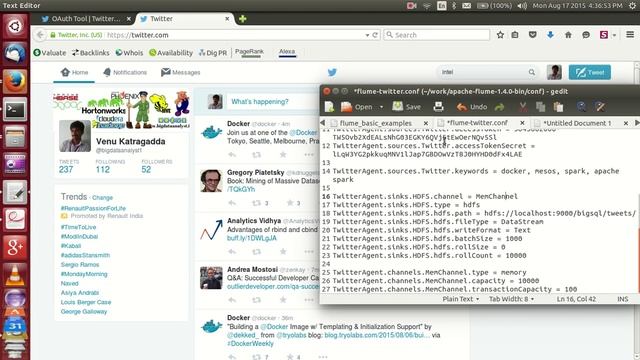Click the Firefox home icon
Screen dimensions: 640x360
pos(568,35)
